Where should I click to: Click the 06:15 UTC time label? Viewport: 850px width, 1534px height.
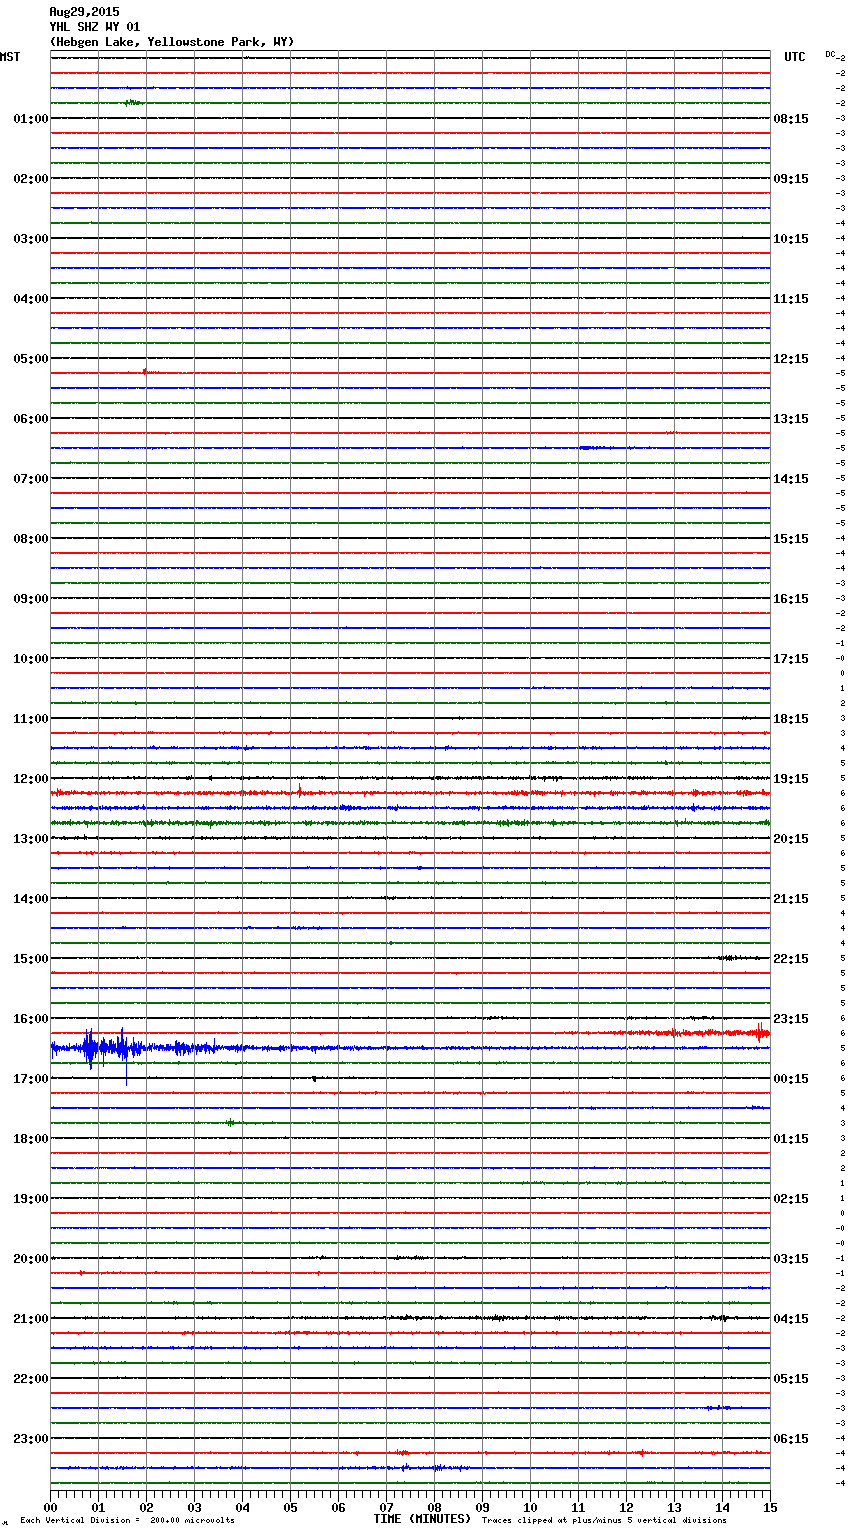coord(791,1439)
